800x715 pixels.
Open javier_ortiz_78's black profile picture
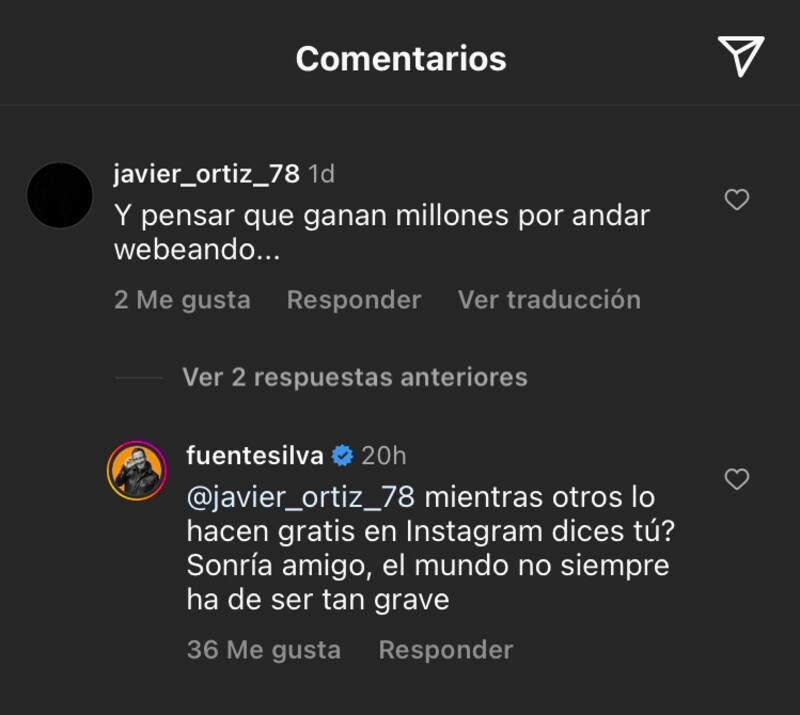coord(60,195)
